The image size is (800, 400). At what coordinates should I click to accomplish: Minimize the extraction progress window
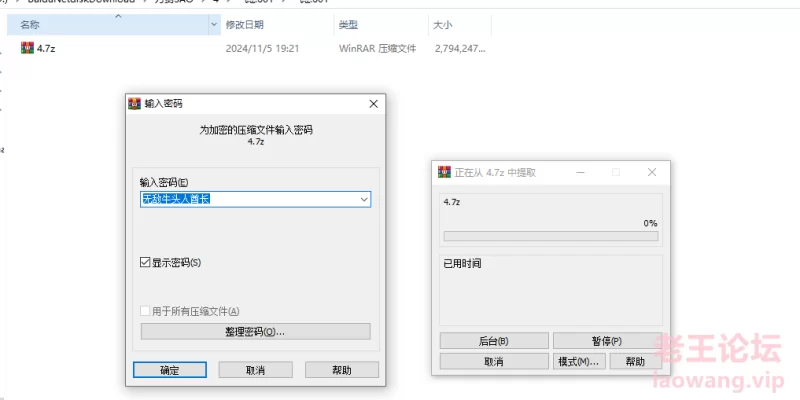point(581,172)
